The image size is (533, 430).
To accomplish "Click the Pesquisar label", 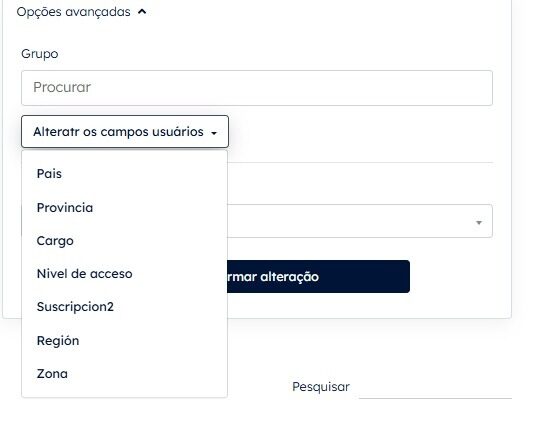I will point(321,387).
